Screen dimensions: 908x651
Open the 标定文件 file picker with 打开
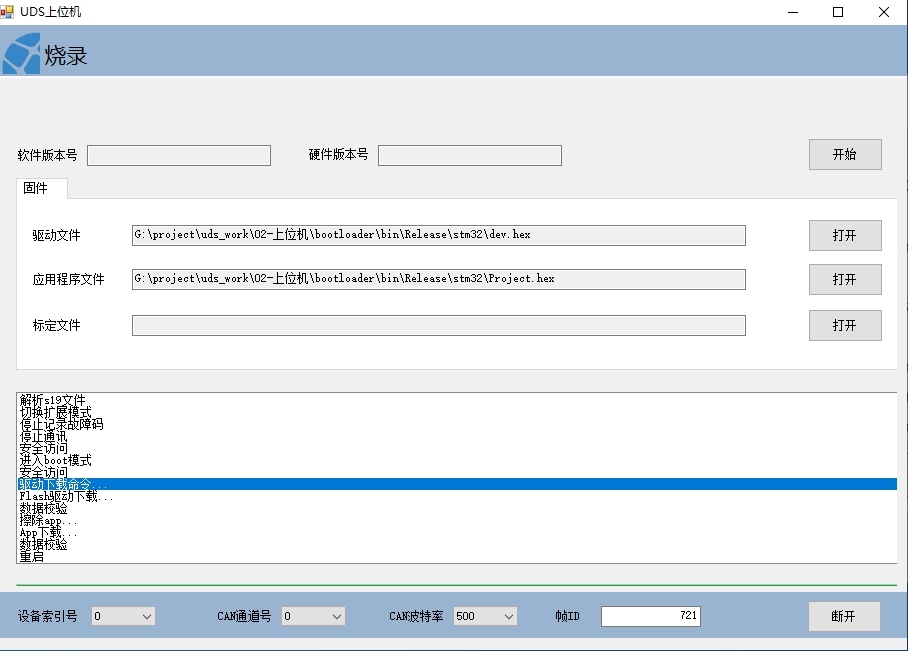pos(845,324)
